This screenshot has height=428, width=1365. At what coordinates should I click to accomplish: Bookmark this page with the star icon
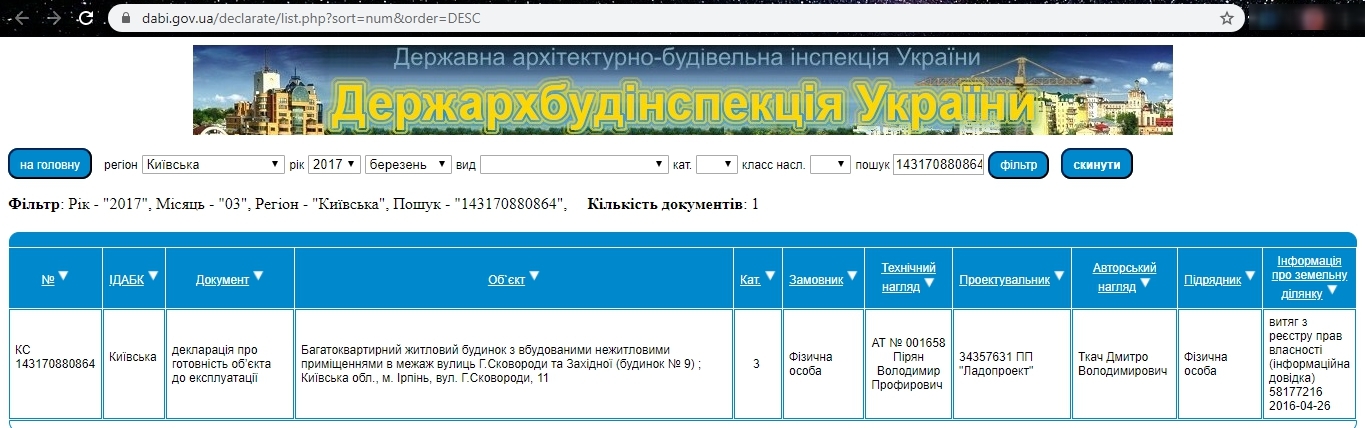pyautogui.click(x=1227, y=18)
